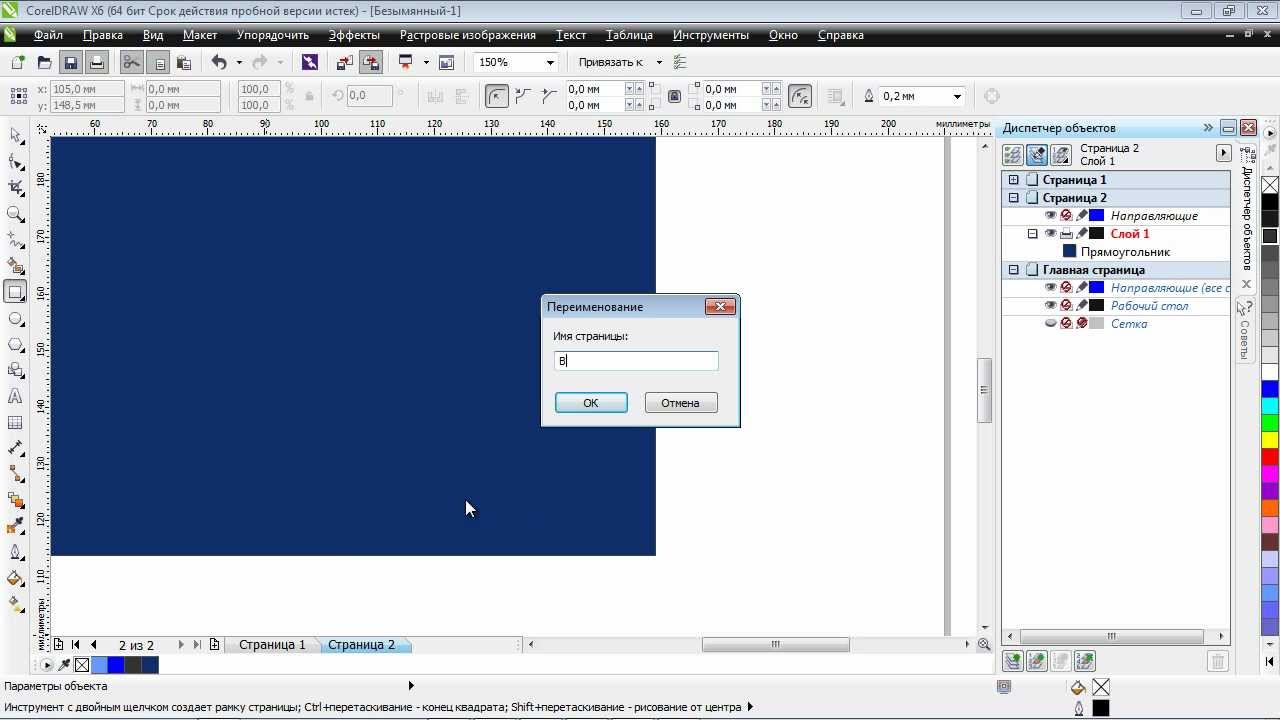Viewport: 1280px width, 720px height.
Task: Switch to Страница 1 page tab
Action: (x=272, y=645)
